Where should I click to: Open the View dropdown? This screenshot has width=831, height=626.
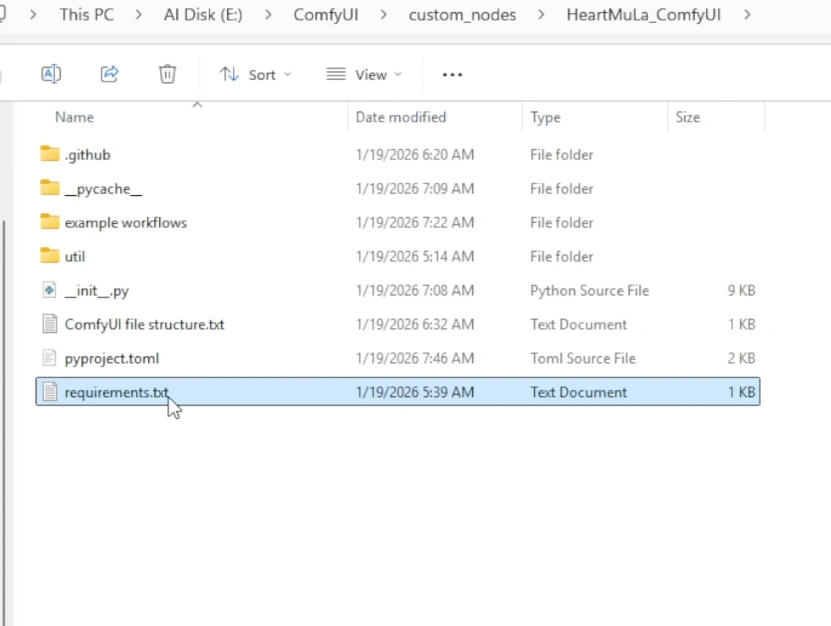(x=365, y=73)
